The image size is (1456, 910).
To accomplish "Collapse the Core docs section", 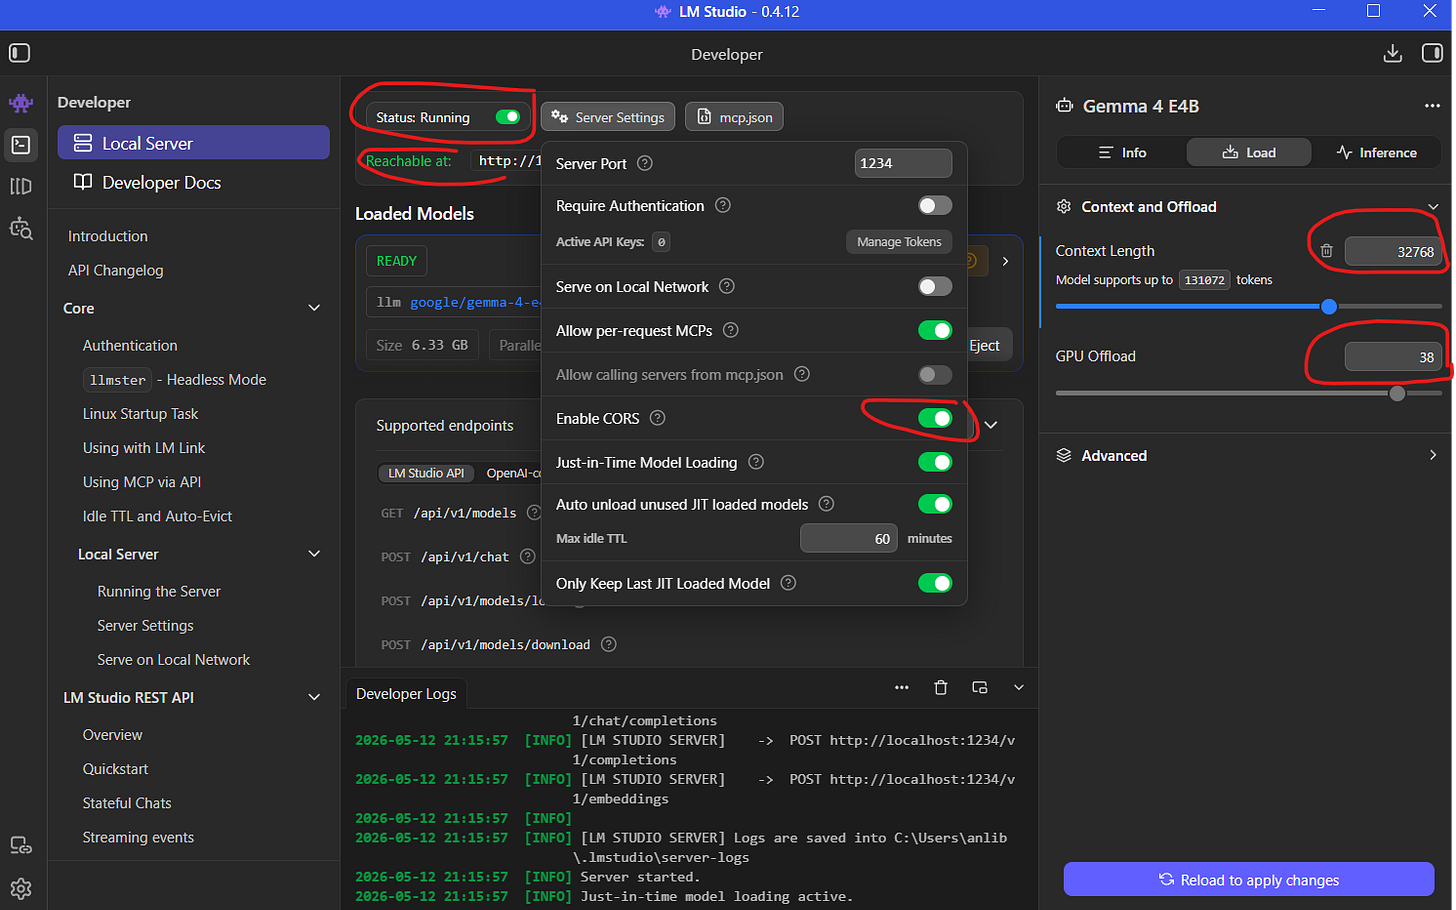I will click(314, 308).
